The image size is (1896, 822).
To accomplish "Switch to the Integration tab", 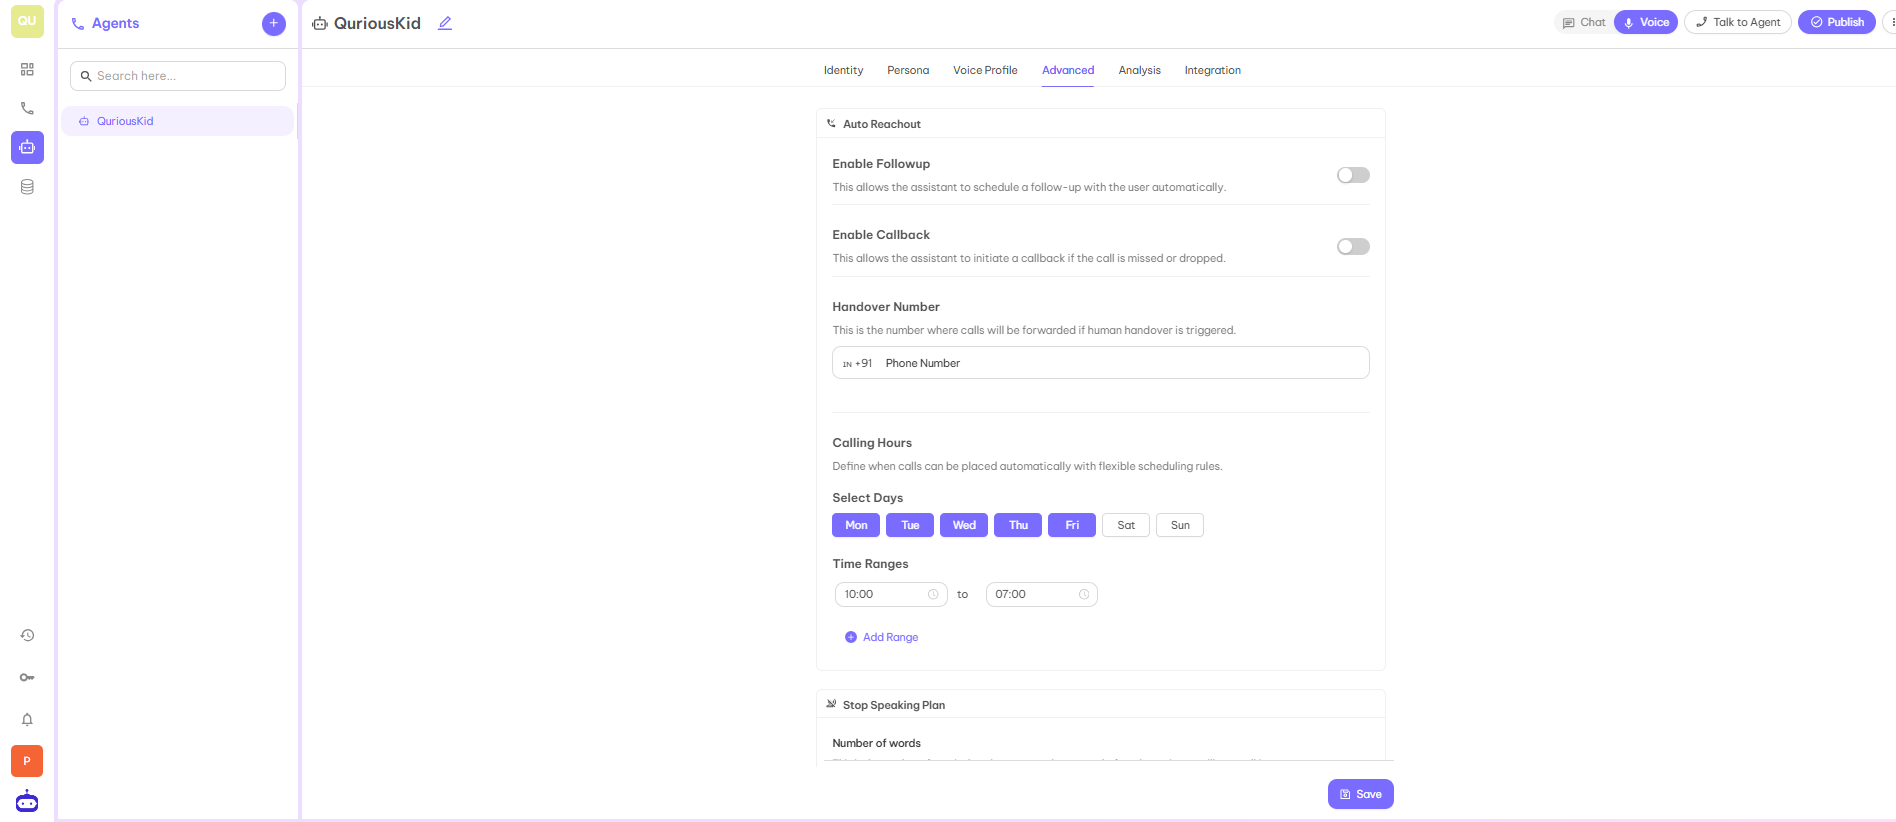I will click(x=1212, y=70).
